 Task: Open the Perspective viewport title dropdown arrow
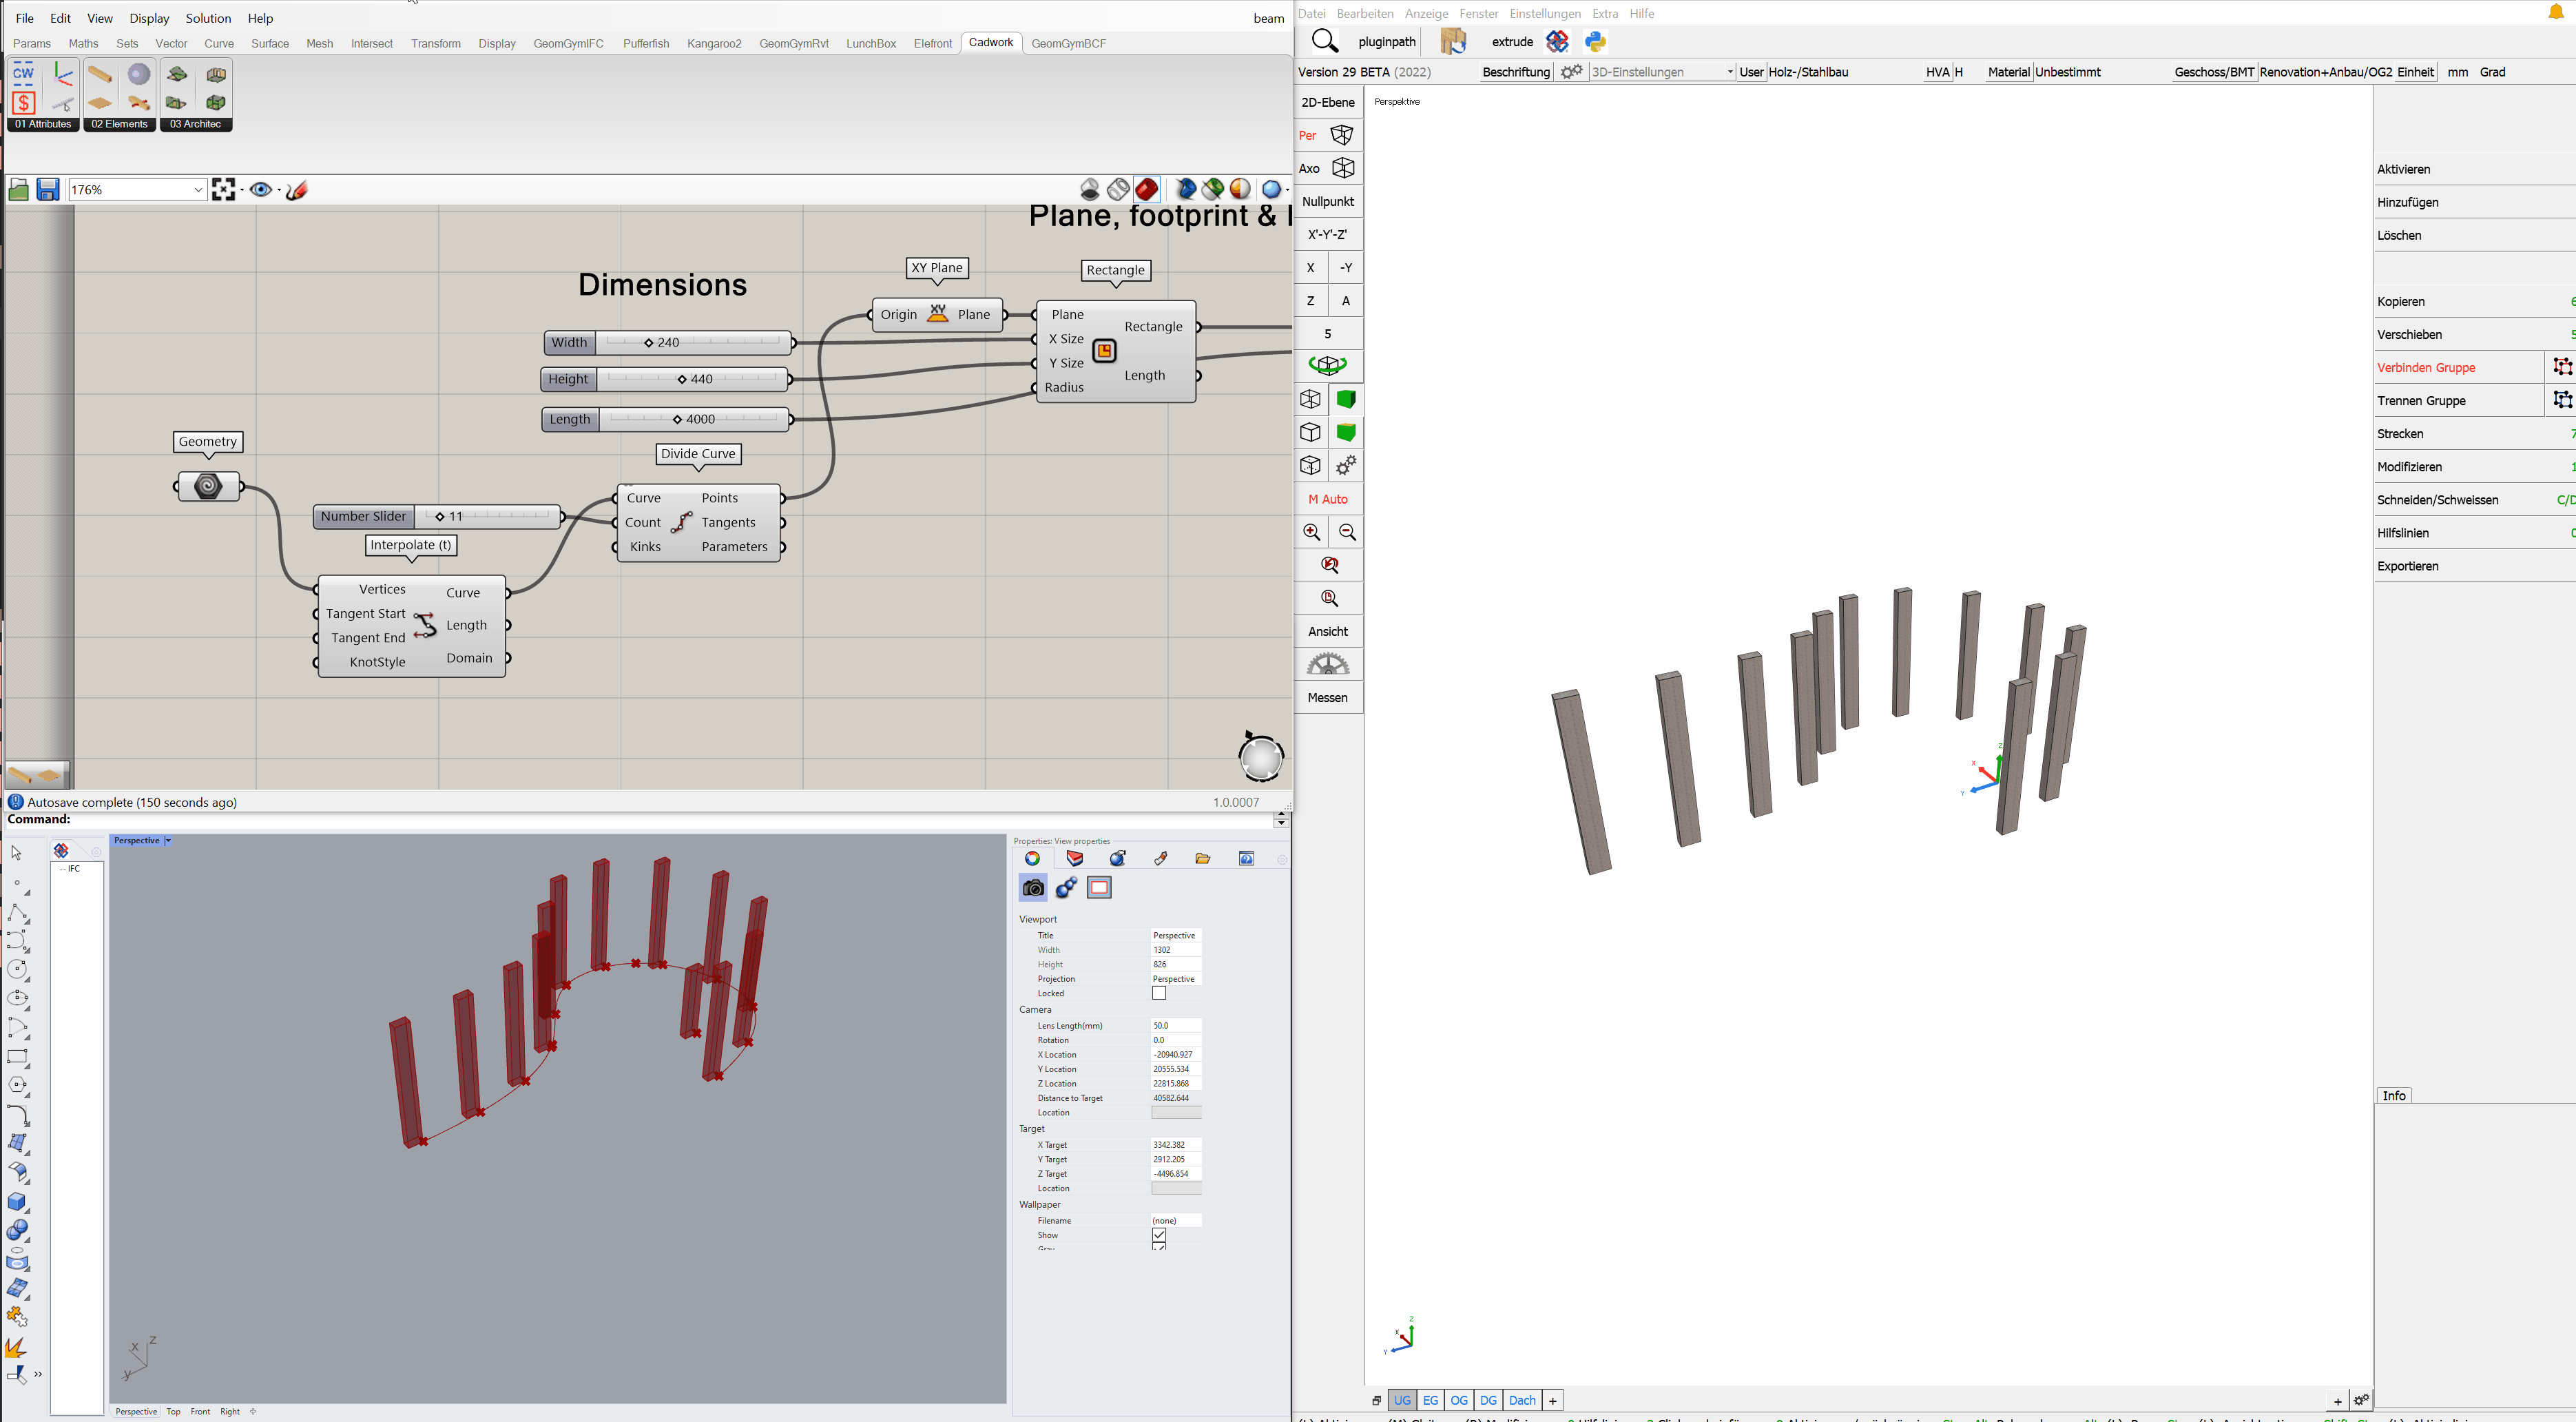coord(168,840)
